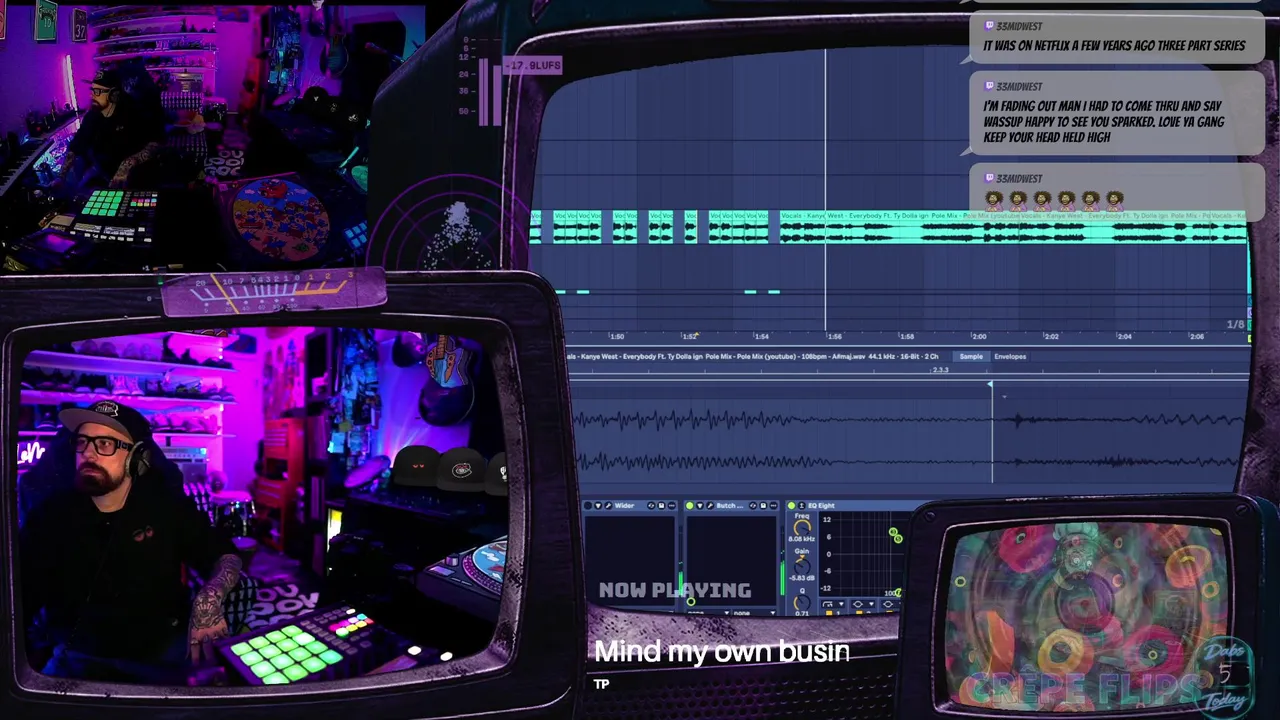Switch to the Sample tab
The height and width of the screenshot is (720, 1280).
970,356
